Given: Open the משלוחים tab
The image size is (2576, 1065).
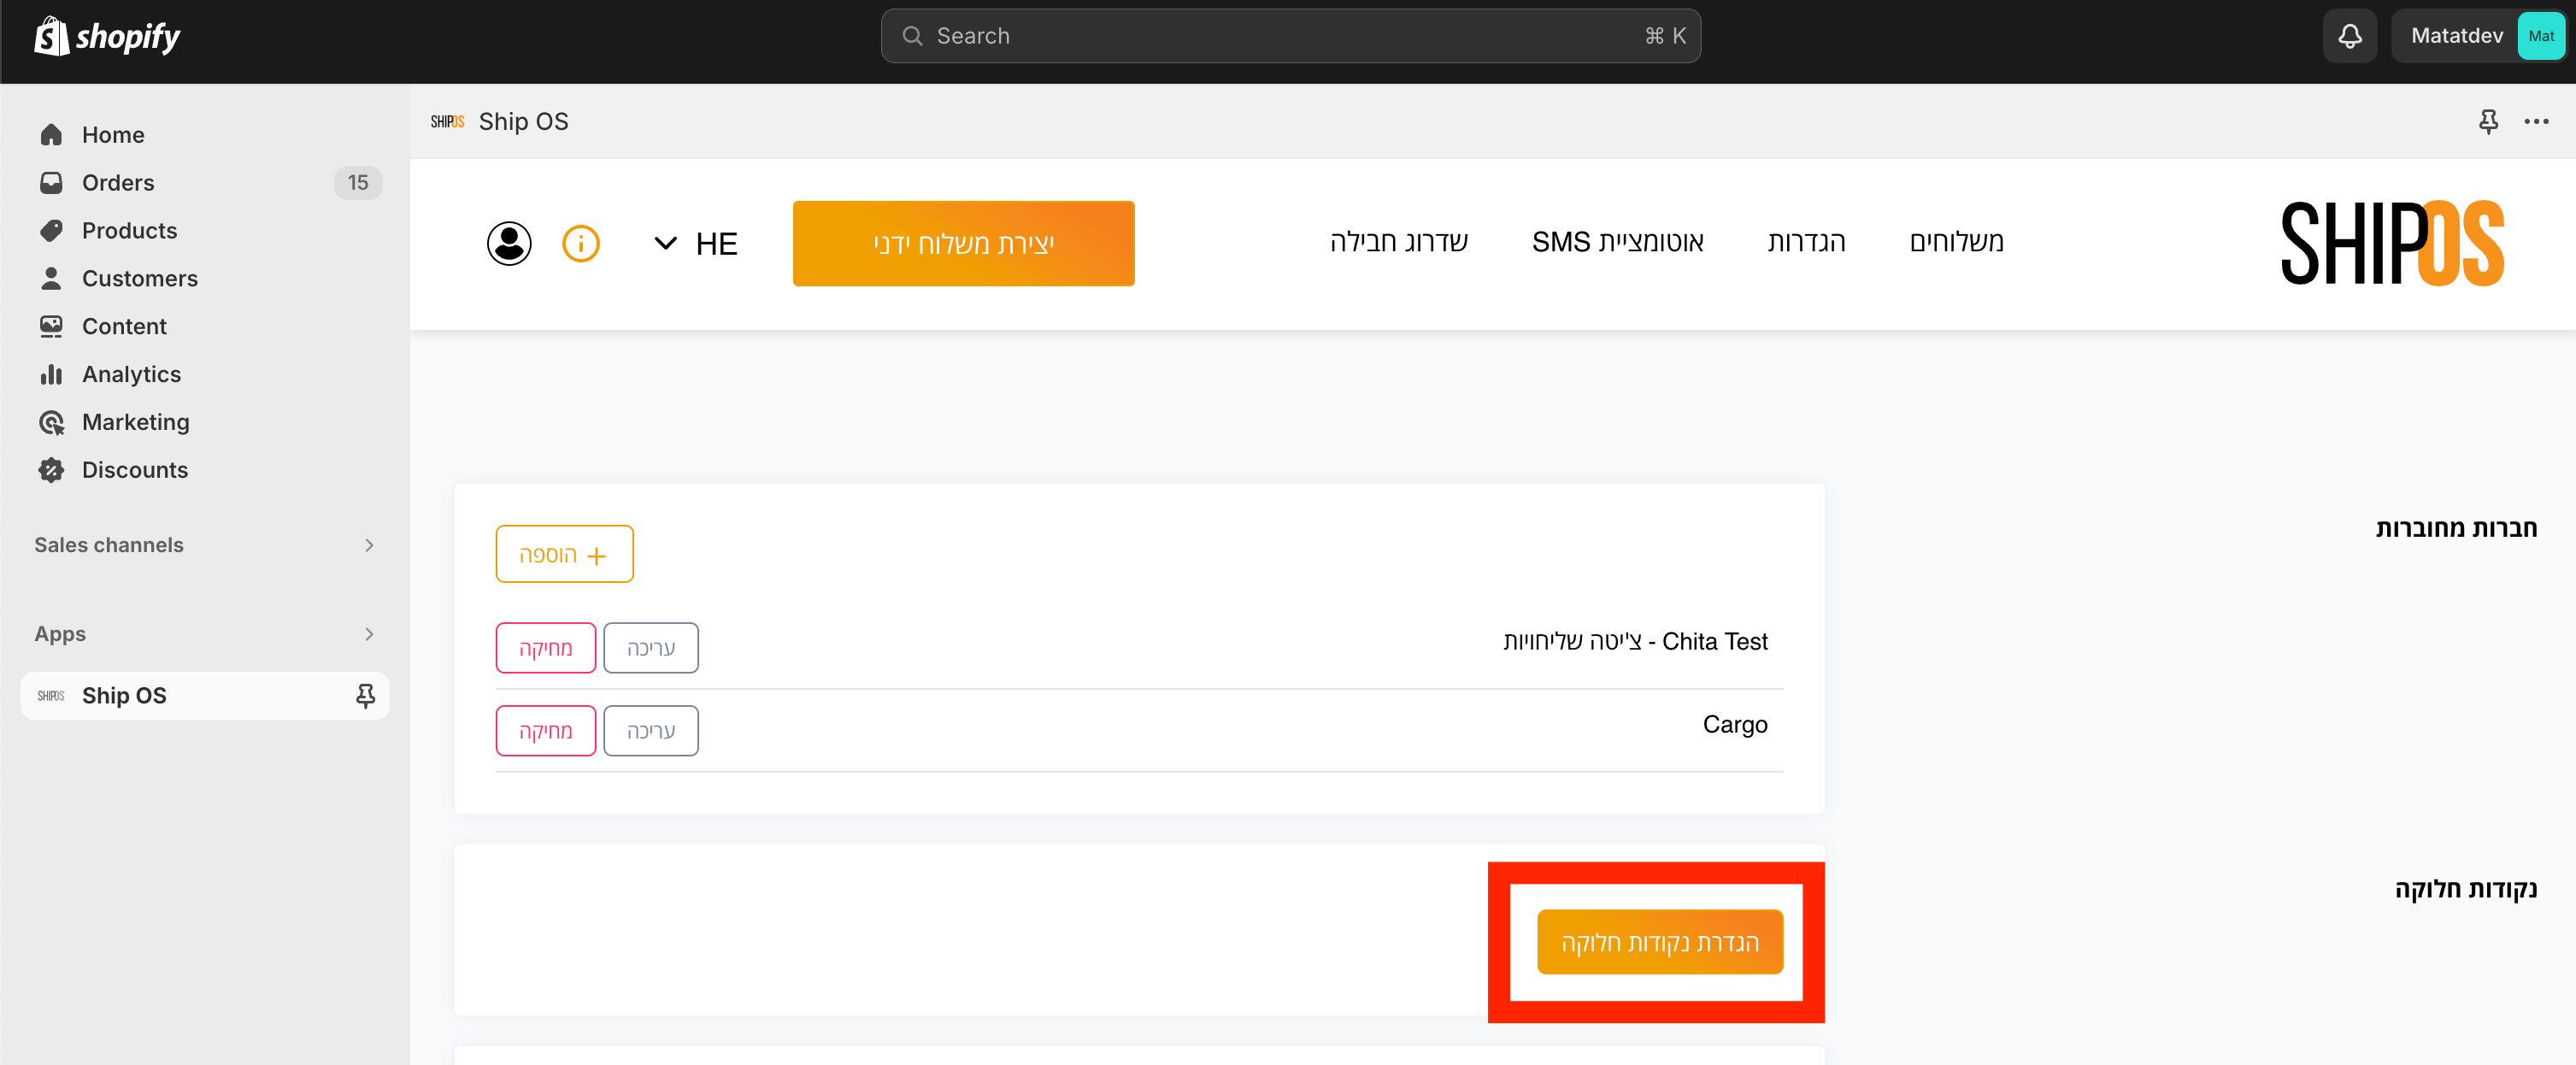Looking at the screenshot, I should point(1956,242).
